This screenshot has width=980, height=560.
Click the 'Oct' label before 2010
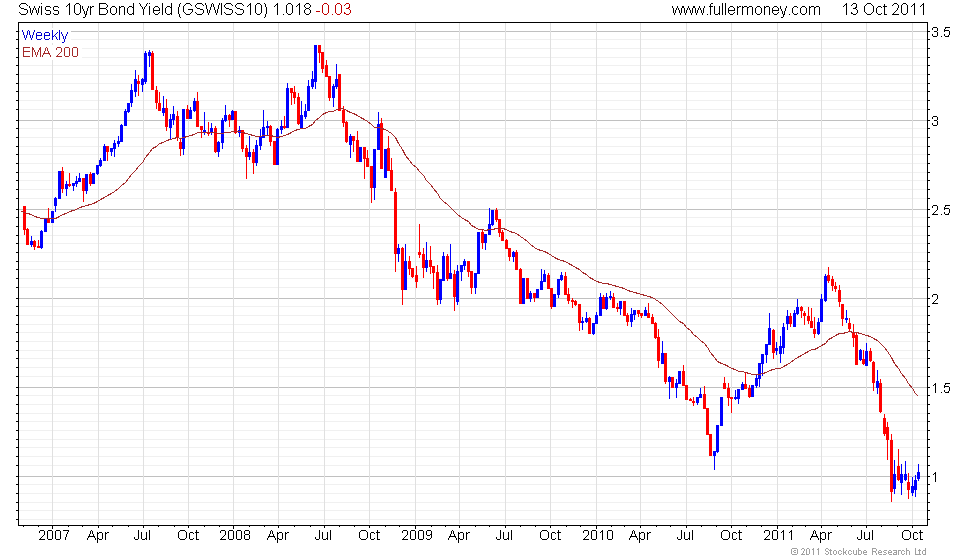(x=550, y=535)
